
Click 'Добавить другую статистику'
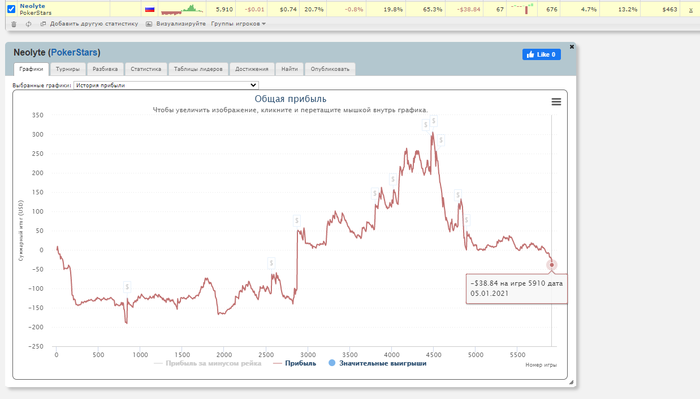pos(94,24)
